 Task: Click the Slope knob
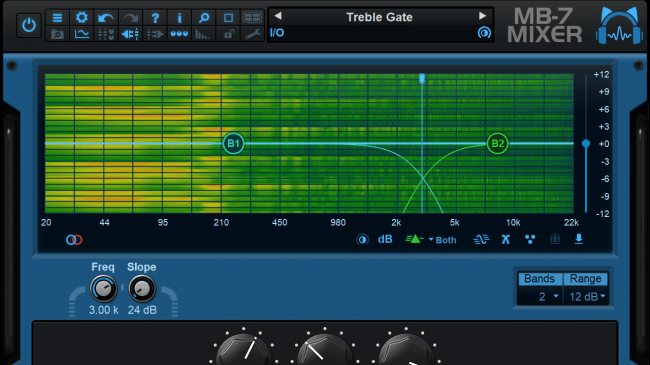(142, 289)
